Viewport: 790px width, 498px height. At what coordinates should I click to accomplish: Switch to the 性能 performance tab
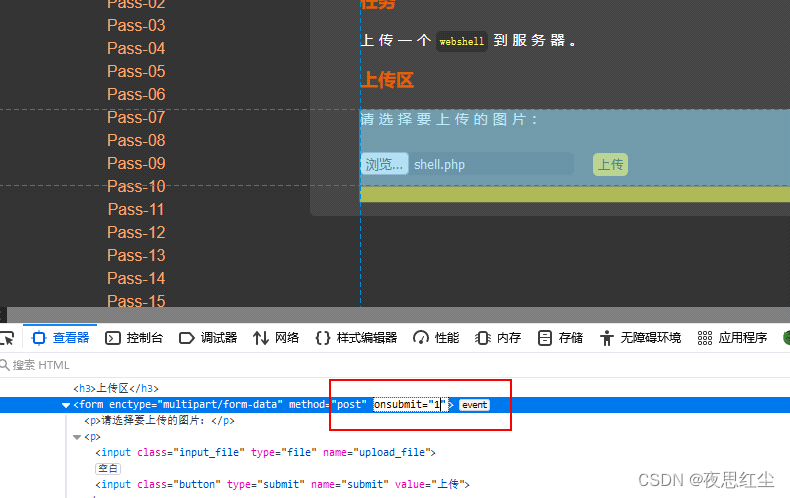click(436, 338)
